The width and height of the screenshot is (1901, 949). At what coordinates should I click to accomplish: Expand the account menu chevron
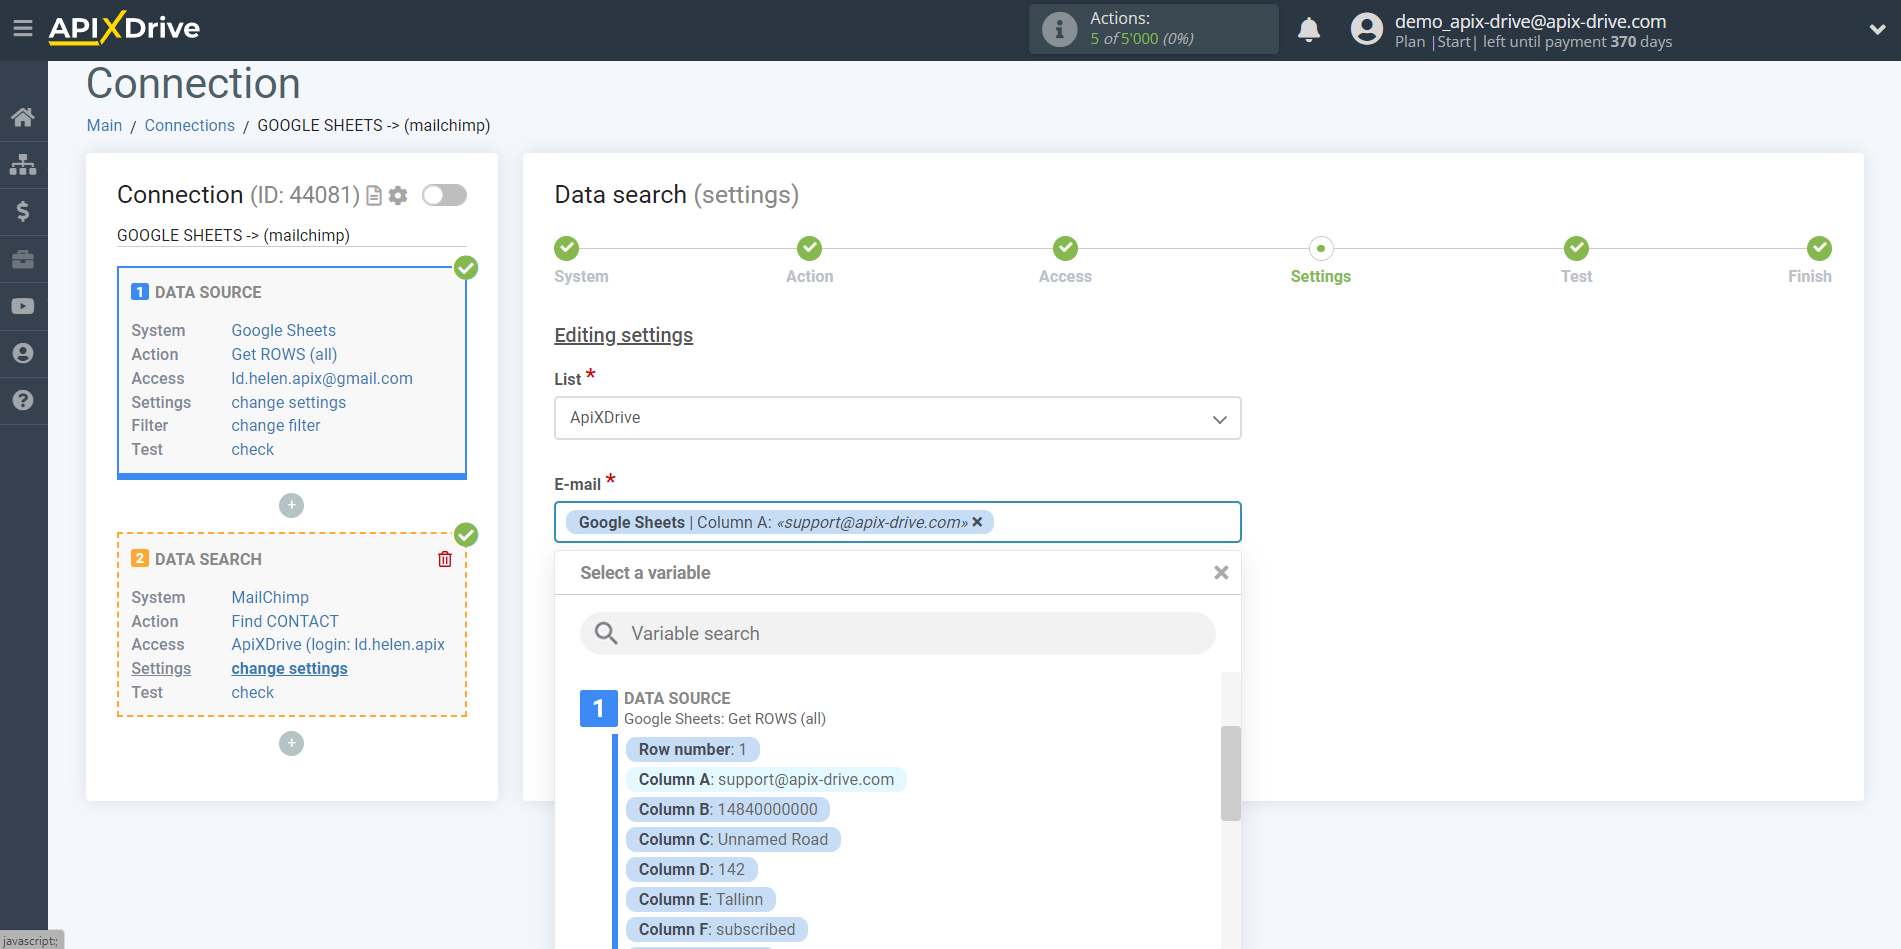(1877, 29)
